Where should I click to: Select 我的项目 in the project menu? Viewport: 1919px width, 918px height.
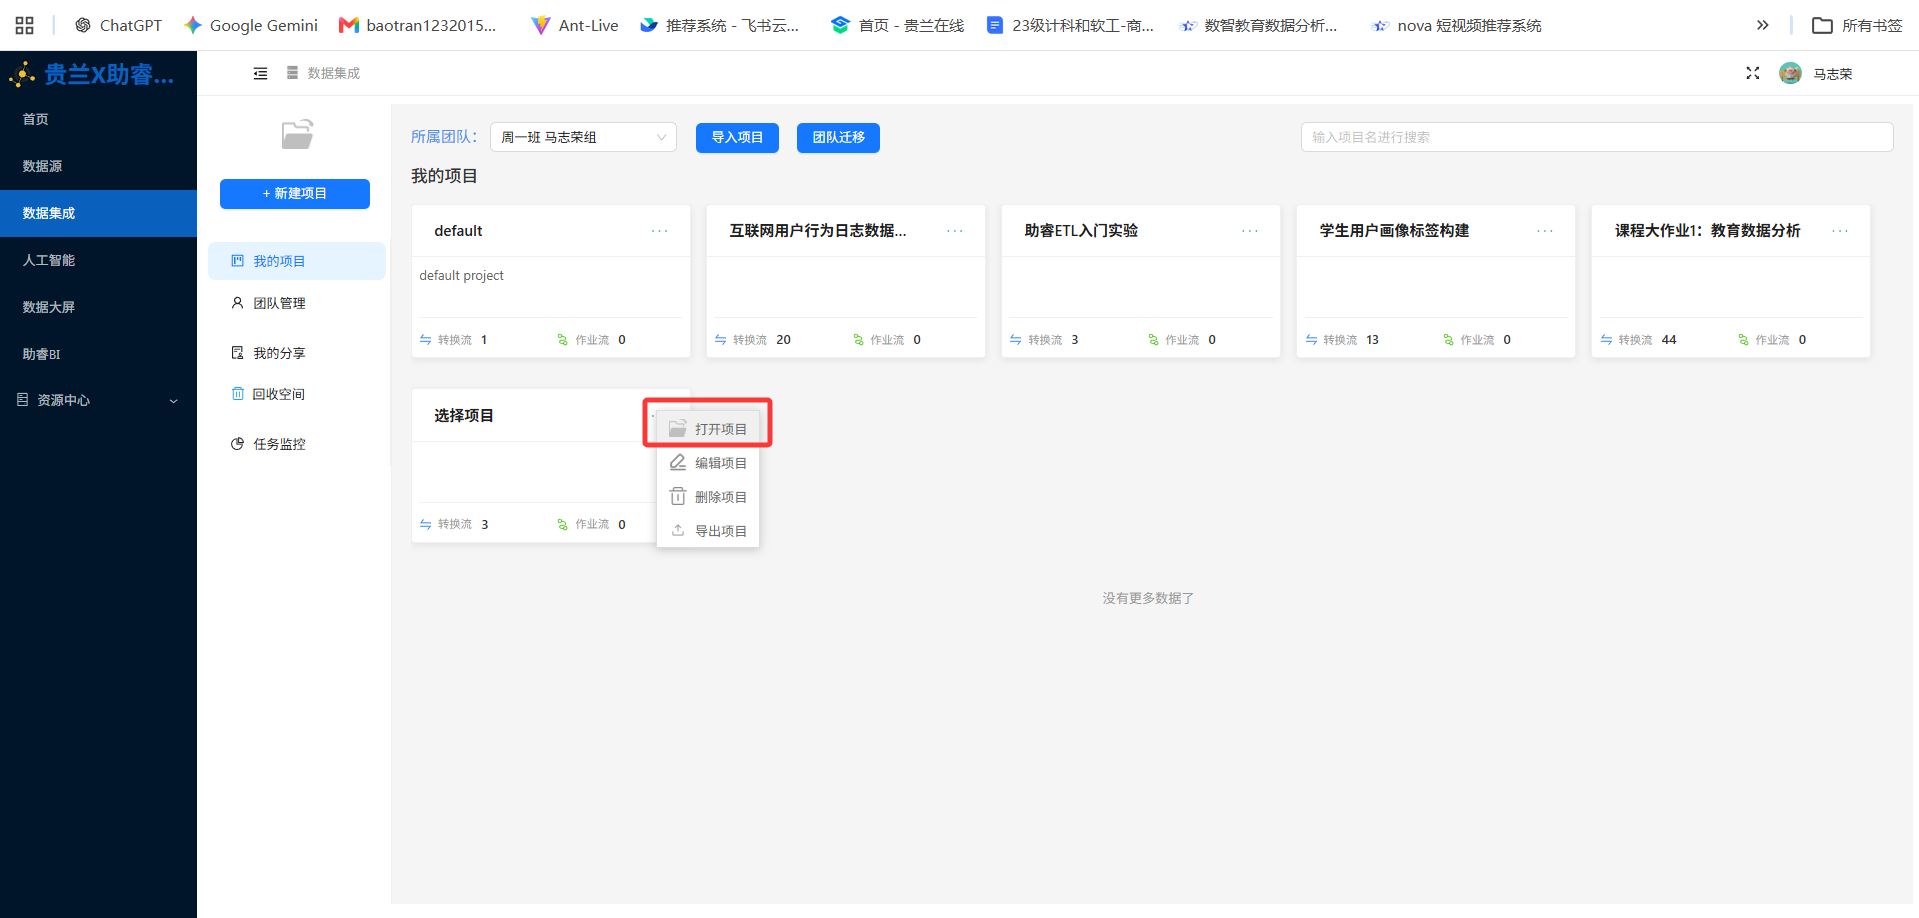coord(296,261)
